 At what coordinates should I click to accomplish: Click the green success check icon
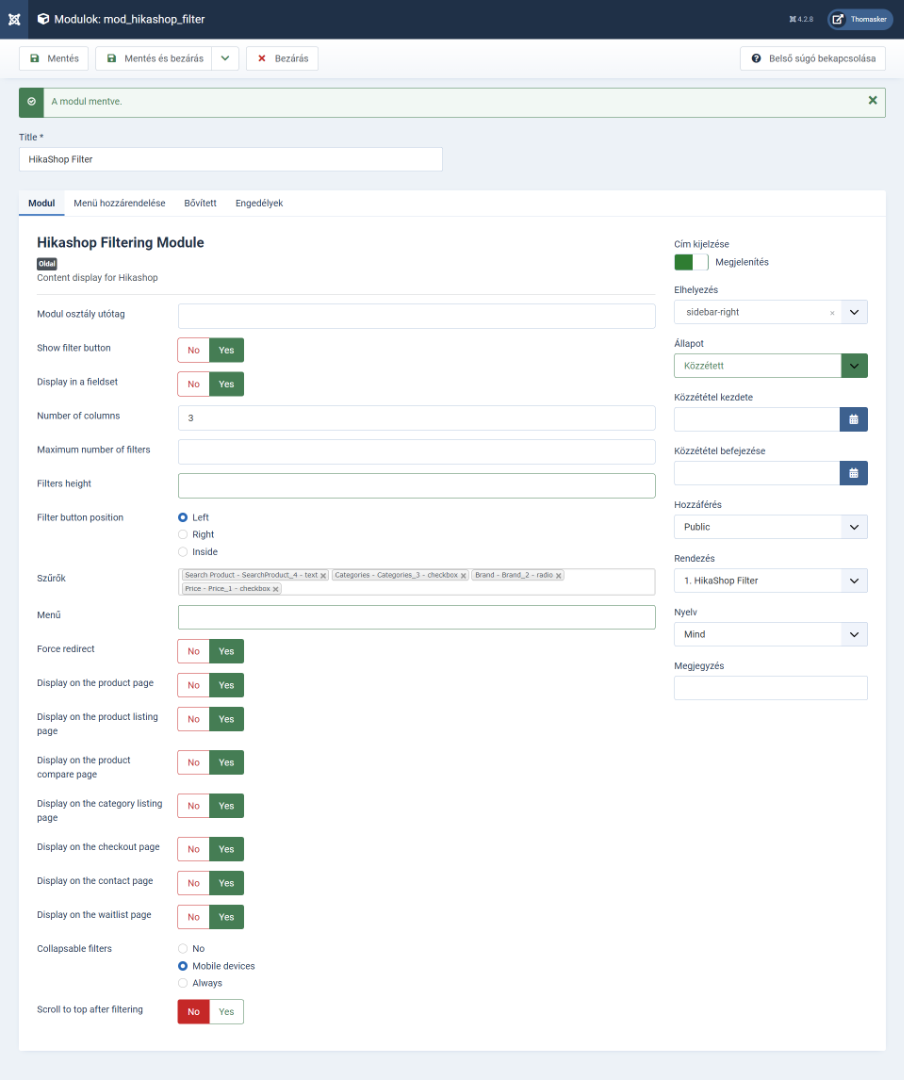31,102
